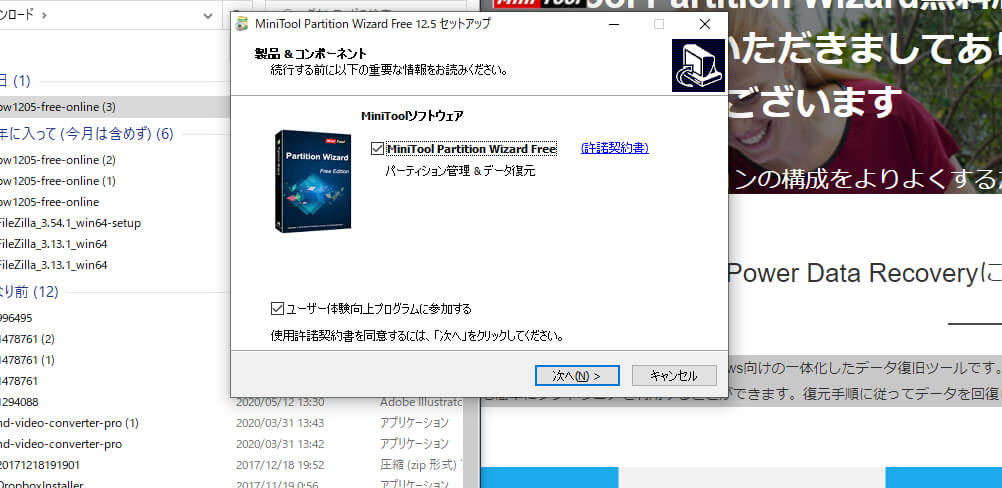Screen dimensions: 1002x488
Task: Select file ow1205-free-online (2) in Explorer
Action: click(58, 160)
